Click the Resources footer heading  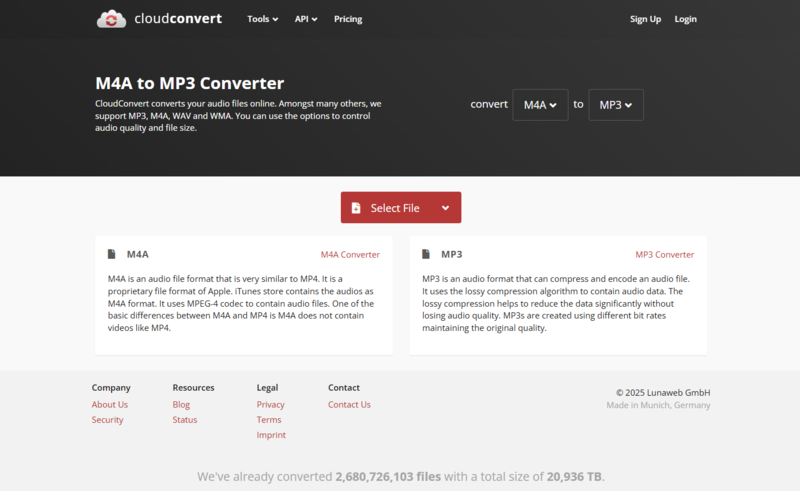[x=193, y=387]
